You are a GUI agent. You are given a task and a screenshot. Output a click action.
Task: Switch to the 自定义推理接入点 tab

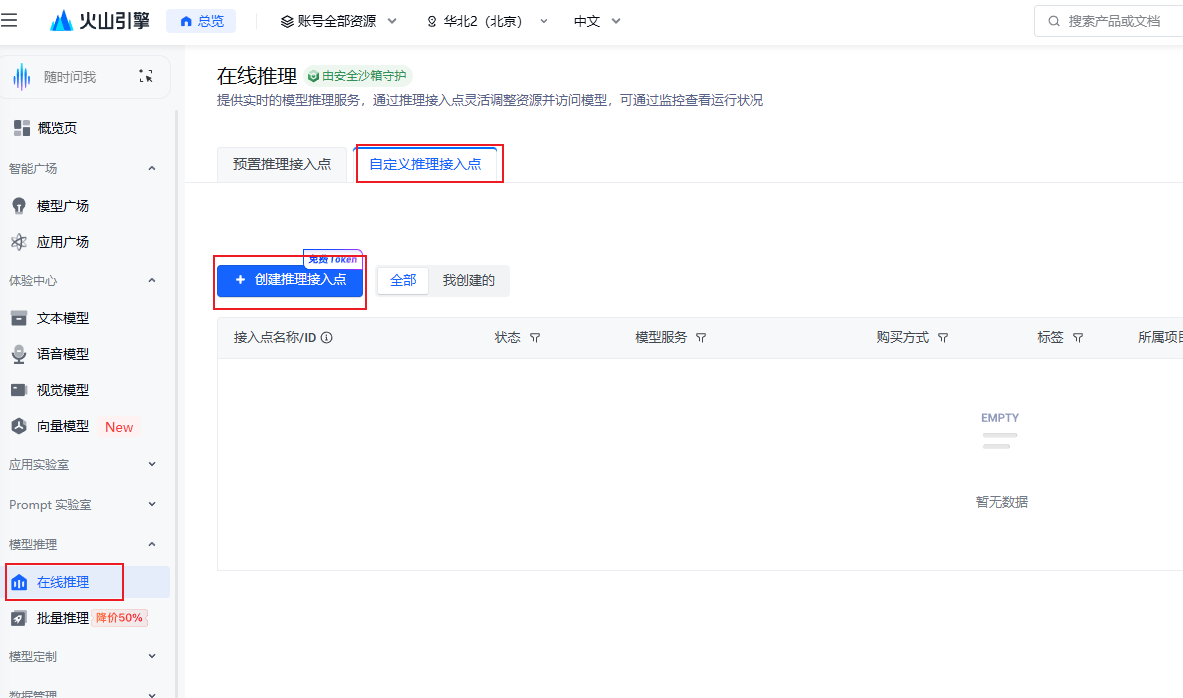tap(425, 165)
